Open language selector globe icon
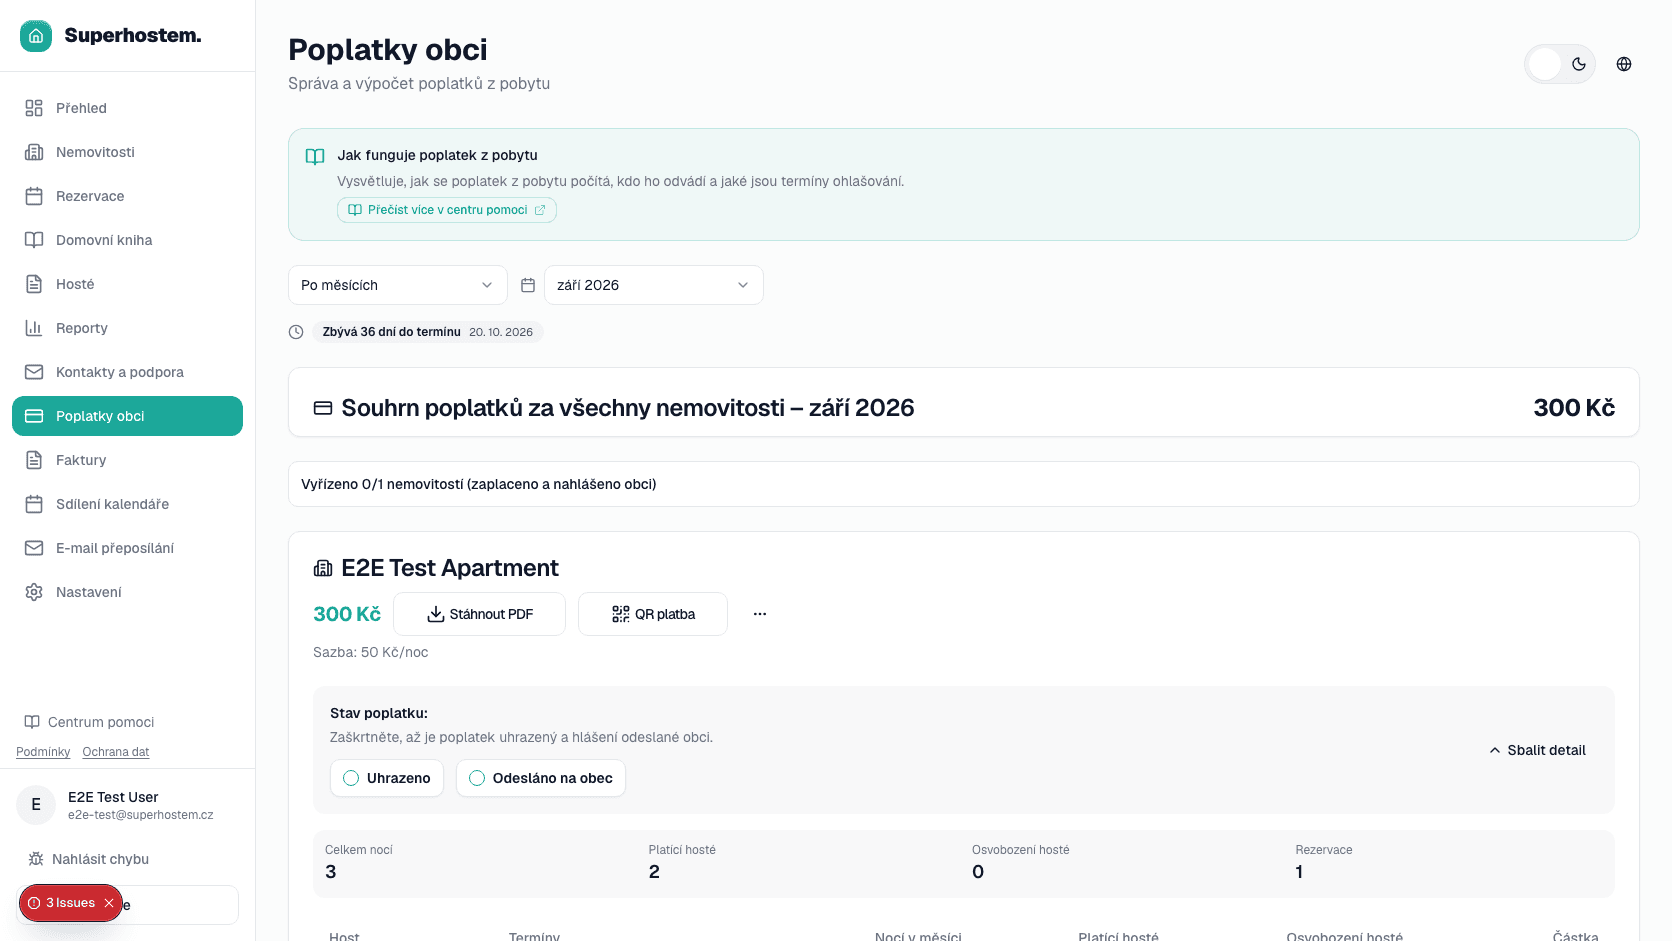This screenshot has width=1672, height=941. click(1624, 64)
